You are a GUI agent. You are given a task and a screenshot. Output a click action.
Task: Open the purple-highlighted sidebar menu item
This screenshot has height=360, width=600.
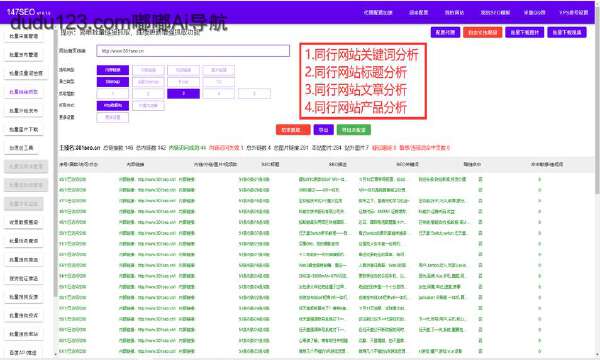24,92
